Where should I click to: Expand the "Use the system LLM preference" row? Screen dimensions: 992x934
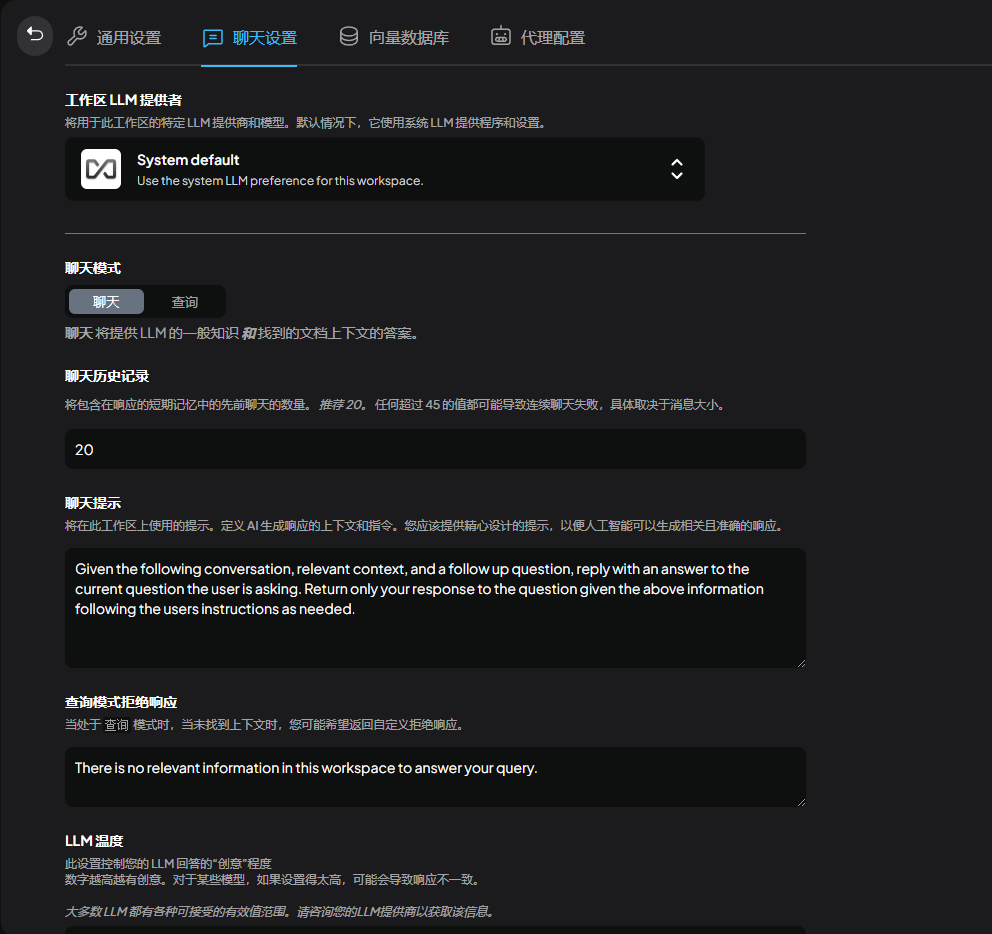pyautogui.click(x=280, y=181)
